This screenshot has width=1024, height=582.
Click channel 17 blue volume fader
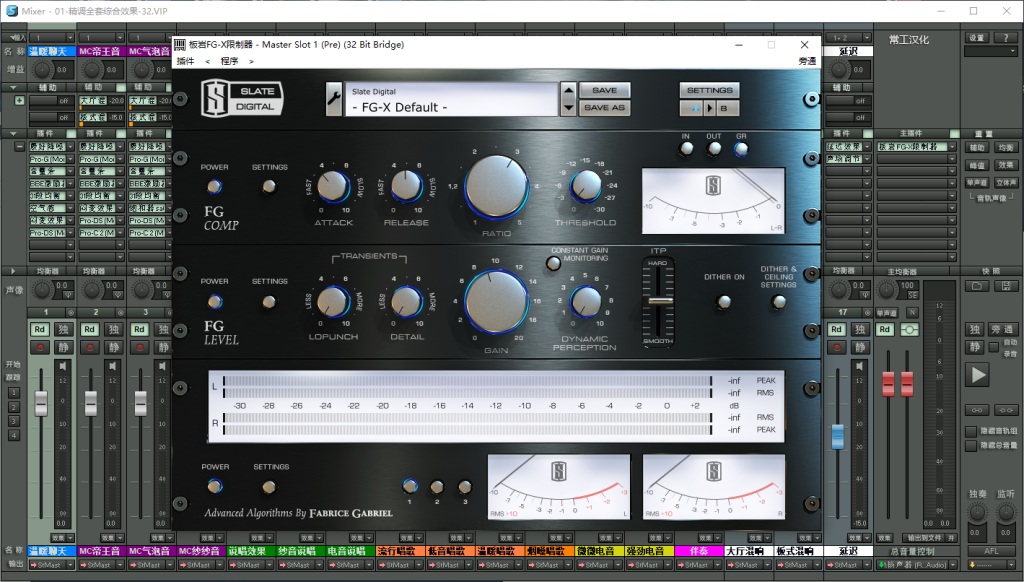(837, 436)
